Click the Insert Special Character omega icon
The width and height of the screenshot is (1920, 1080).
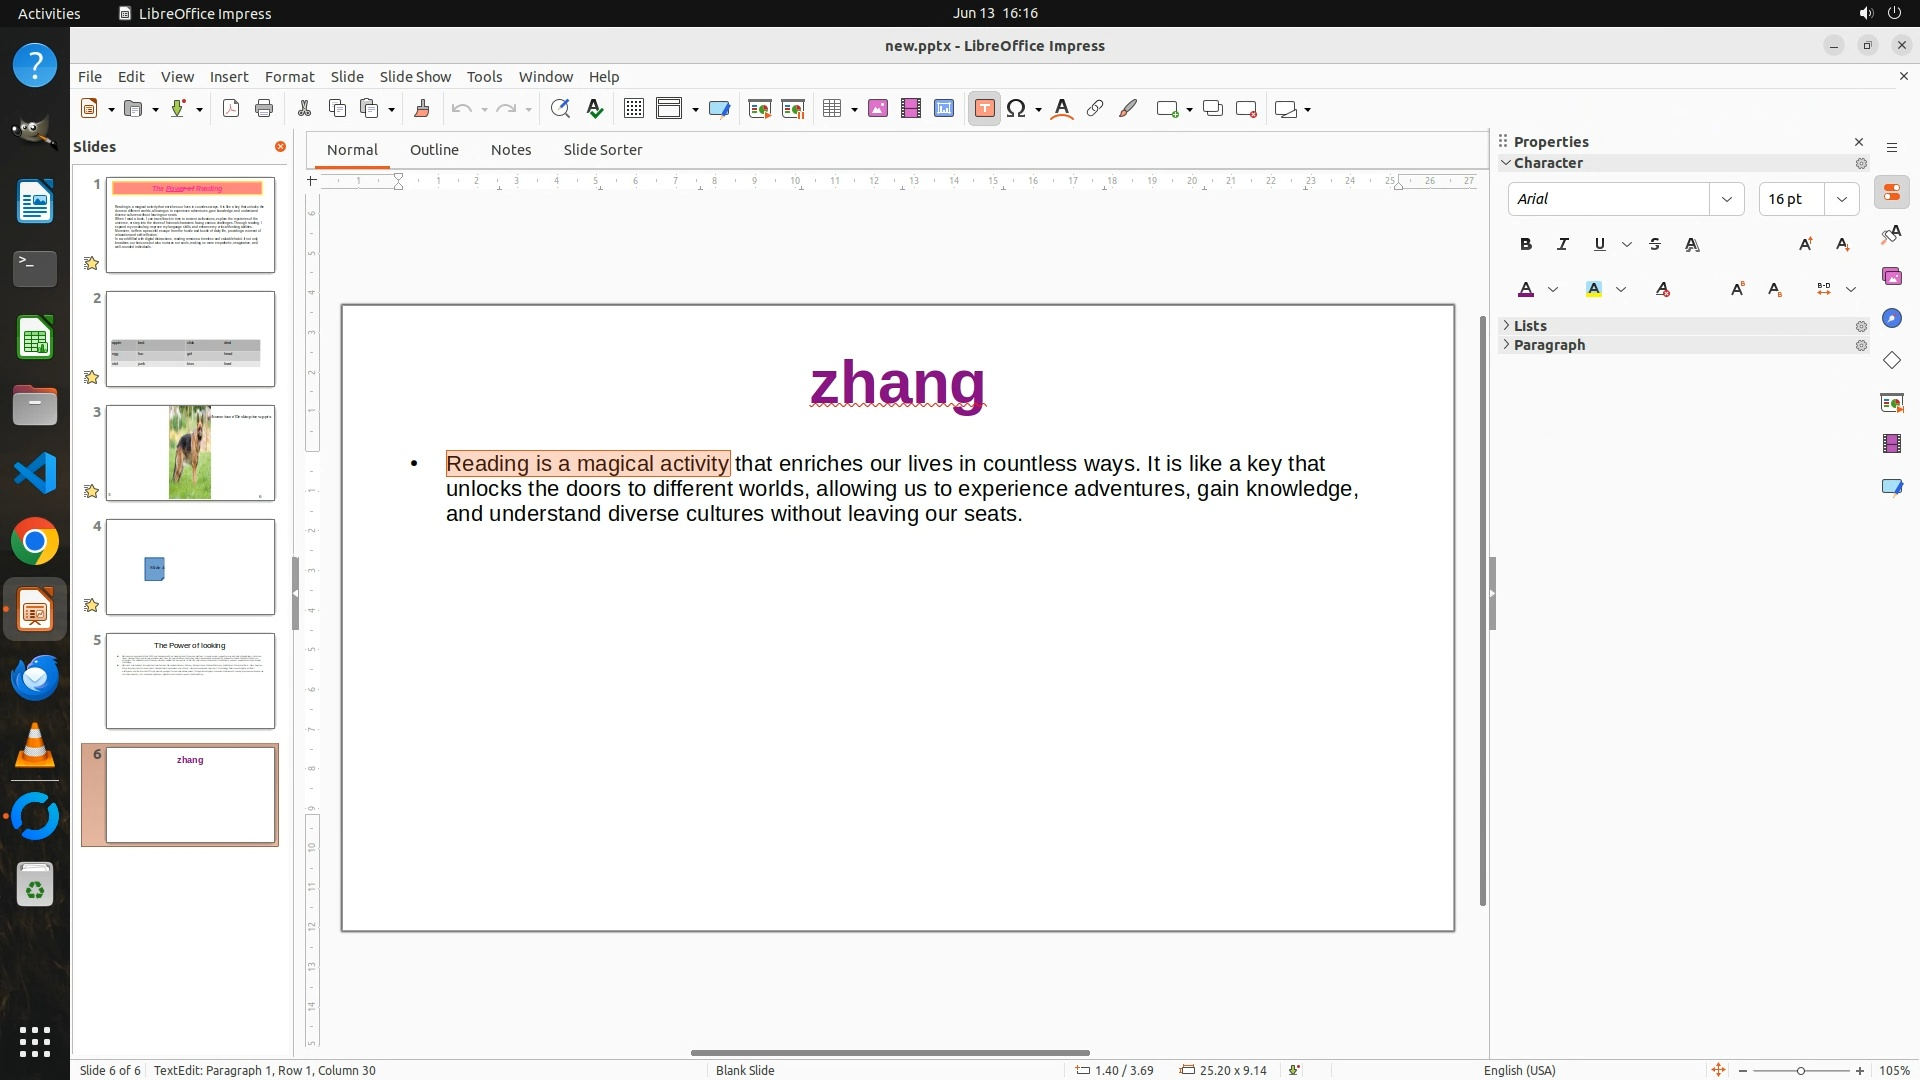coord(1016,109)
